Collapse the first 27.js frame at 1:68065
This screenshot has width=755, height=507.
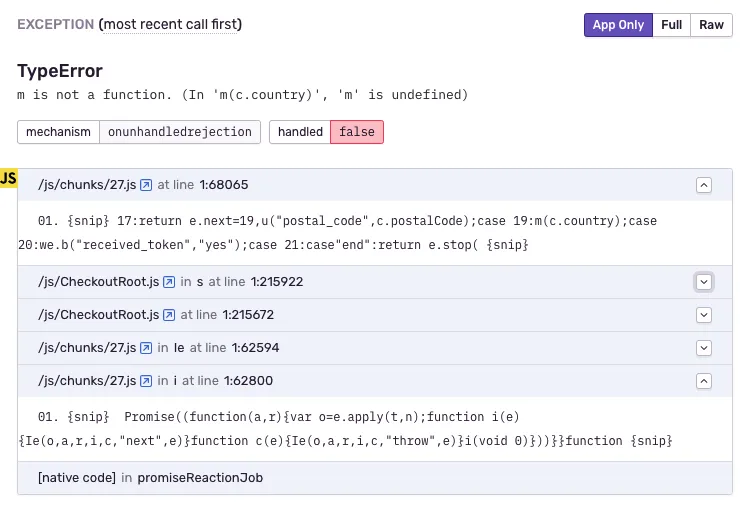click(x=704, y=185)
